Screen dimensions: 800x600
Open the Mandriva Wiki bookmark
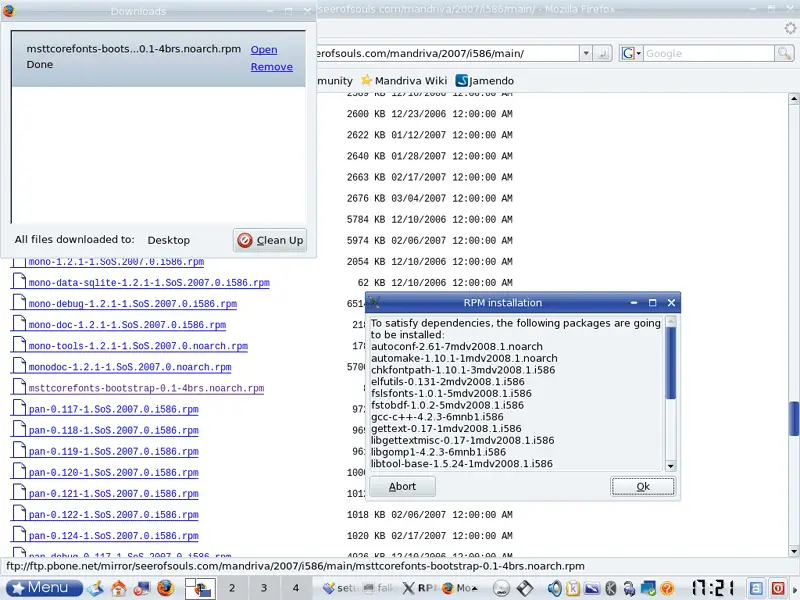[404, 81]
